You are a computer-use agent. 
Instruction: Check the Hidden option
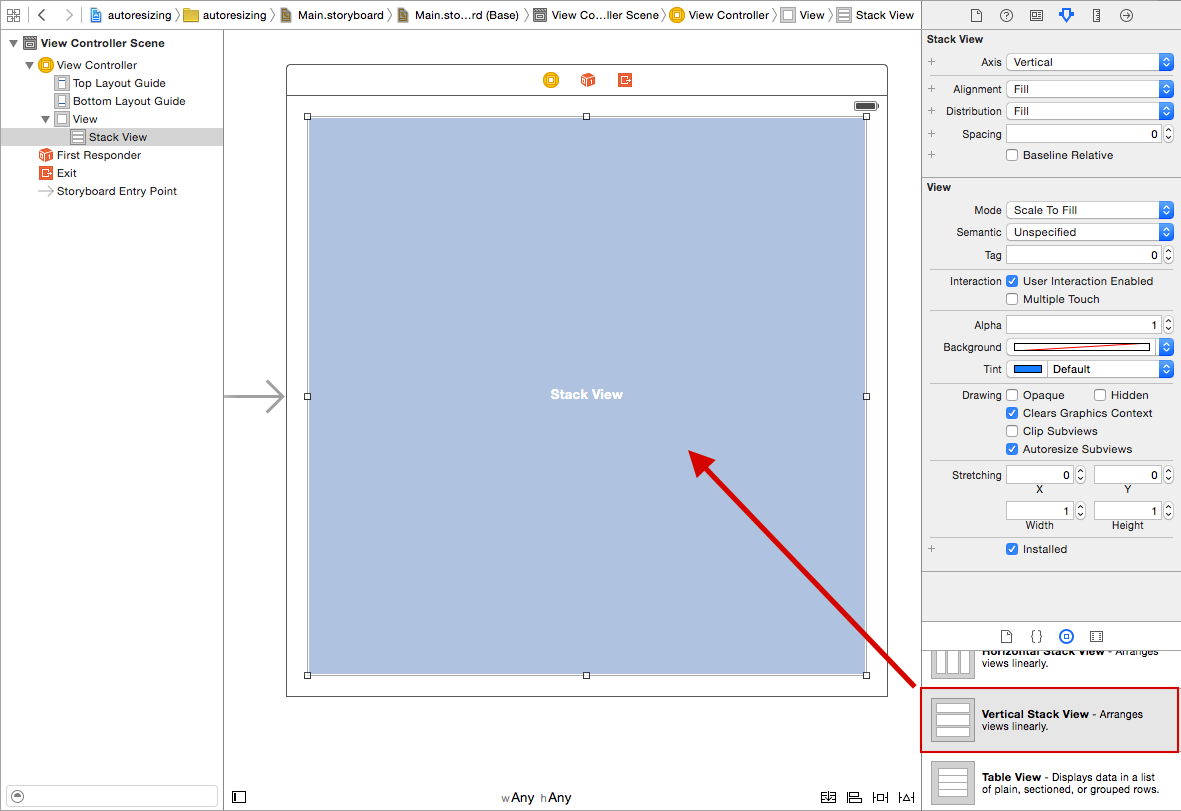coord(1100,395)
